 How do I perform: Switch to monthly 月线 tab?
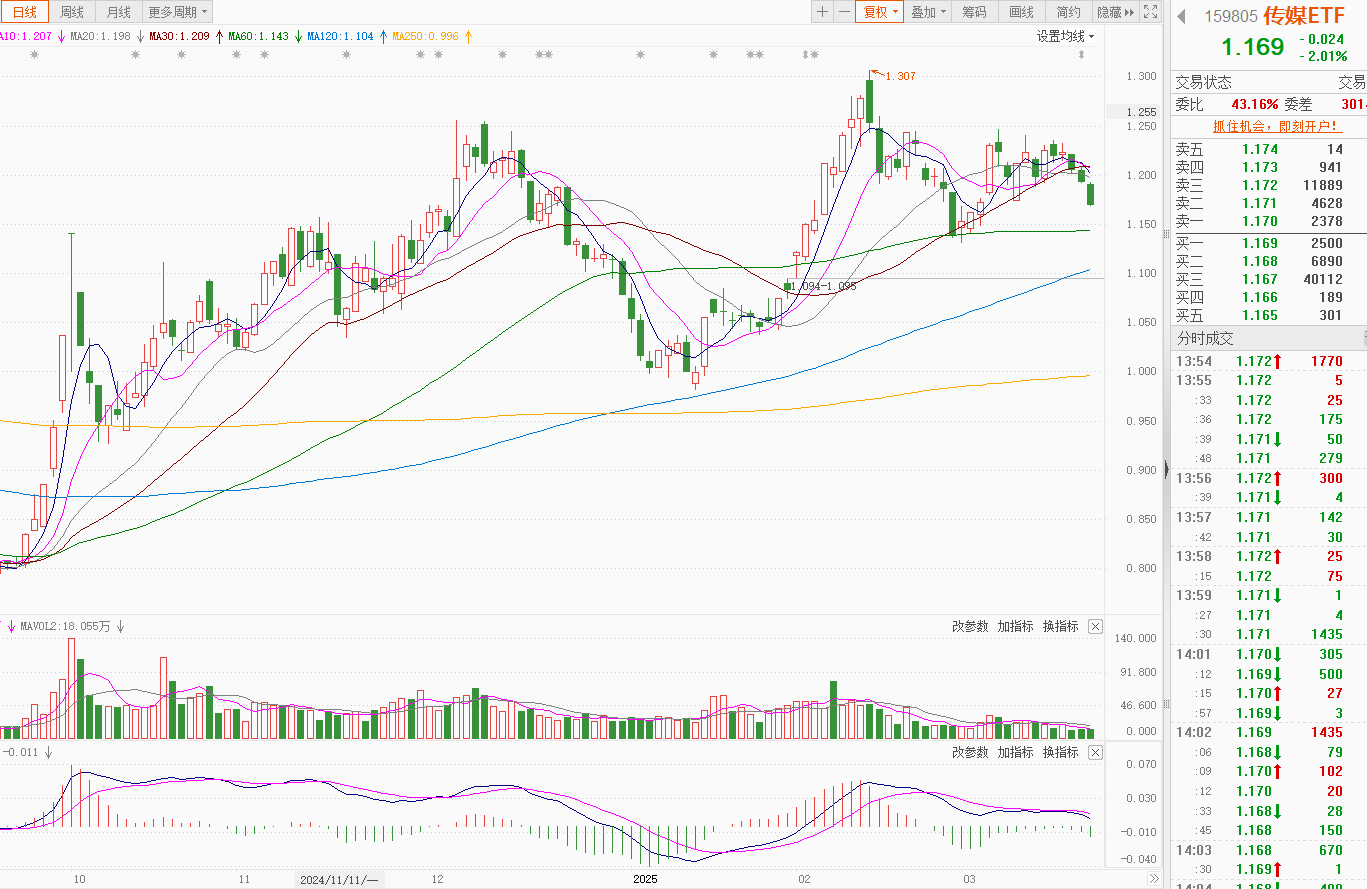(x=118, y=12)
